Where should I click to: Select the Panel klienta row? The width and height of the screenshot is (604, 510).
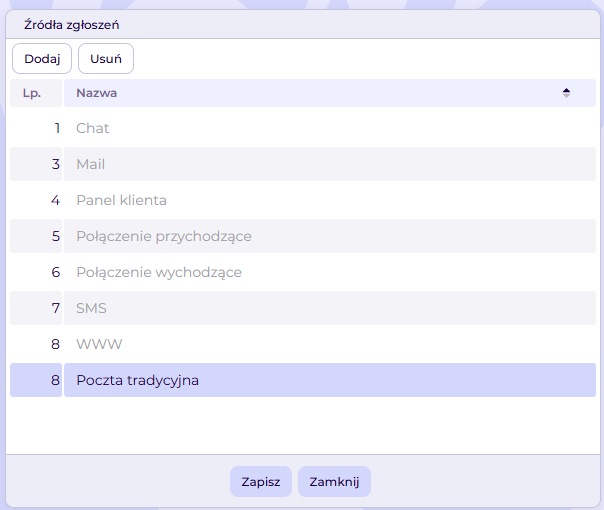tap(303, 200)
